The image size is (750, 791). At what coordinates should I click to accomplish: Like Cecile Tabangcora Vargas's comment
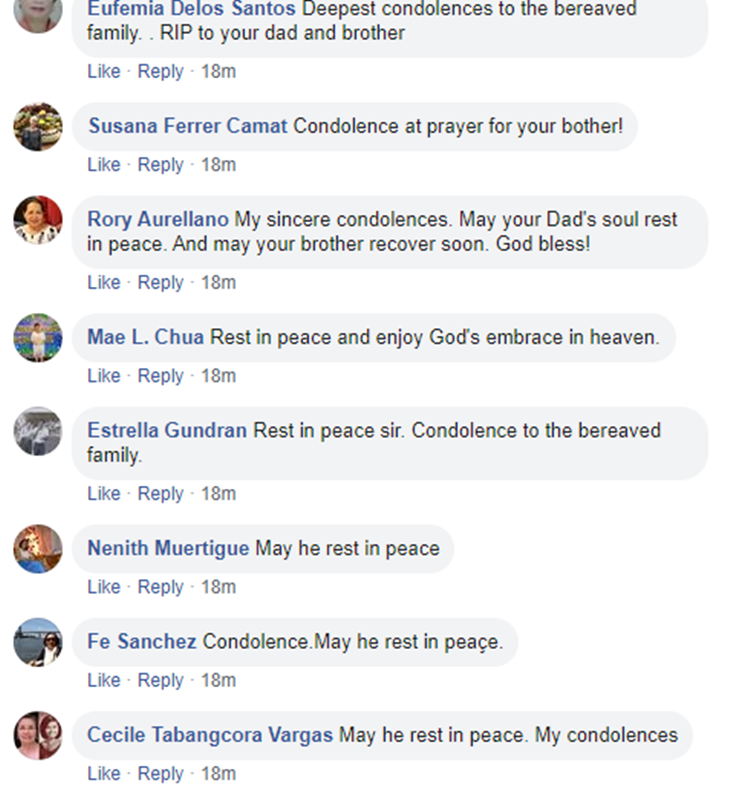pyautogui.click(x=103, y=774)
